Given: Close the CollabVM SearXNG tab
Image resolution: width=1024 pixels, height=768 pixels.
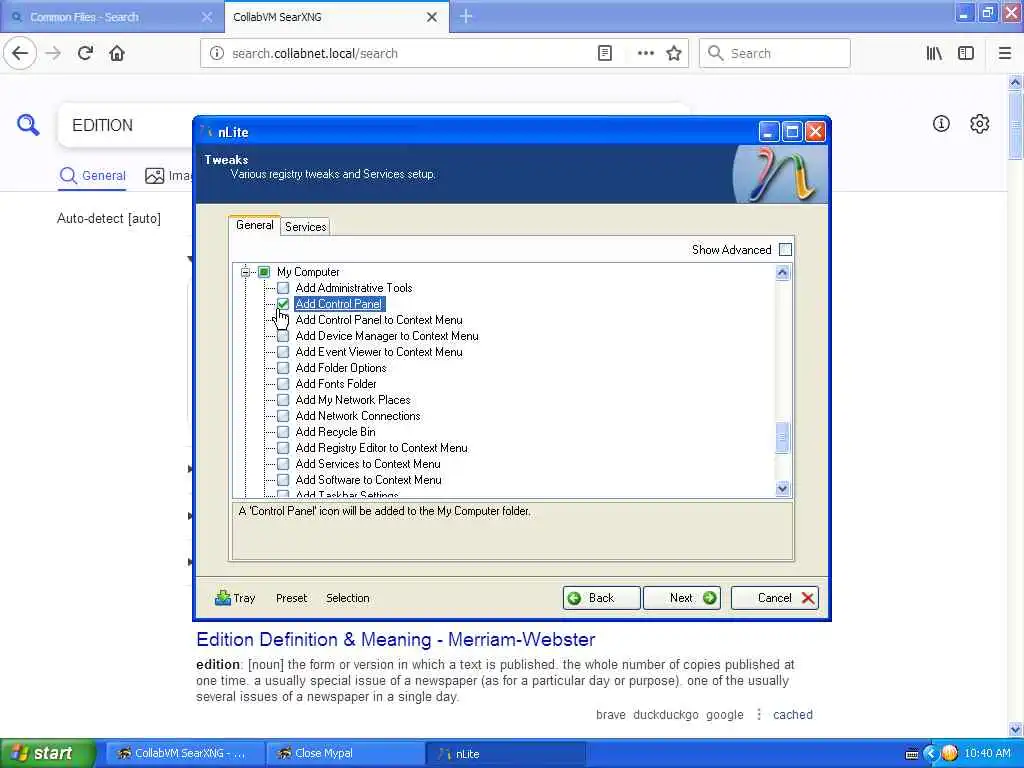Looking at the screenshot, I should pyautogui.click(x=432, y=17).
